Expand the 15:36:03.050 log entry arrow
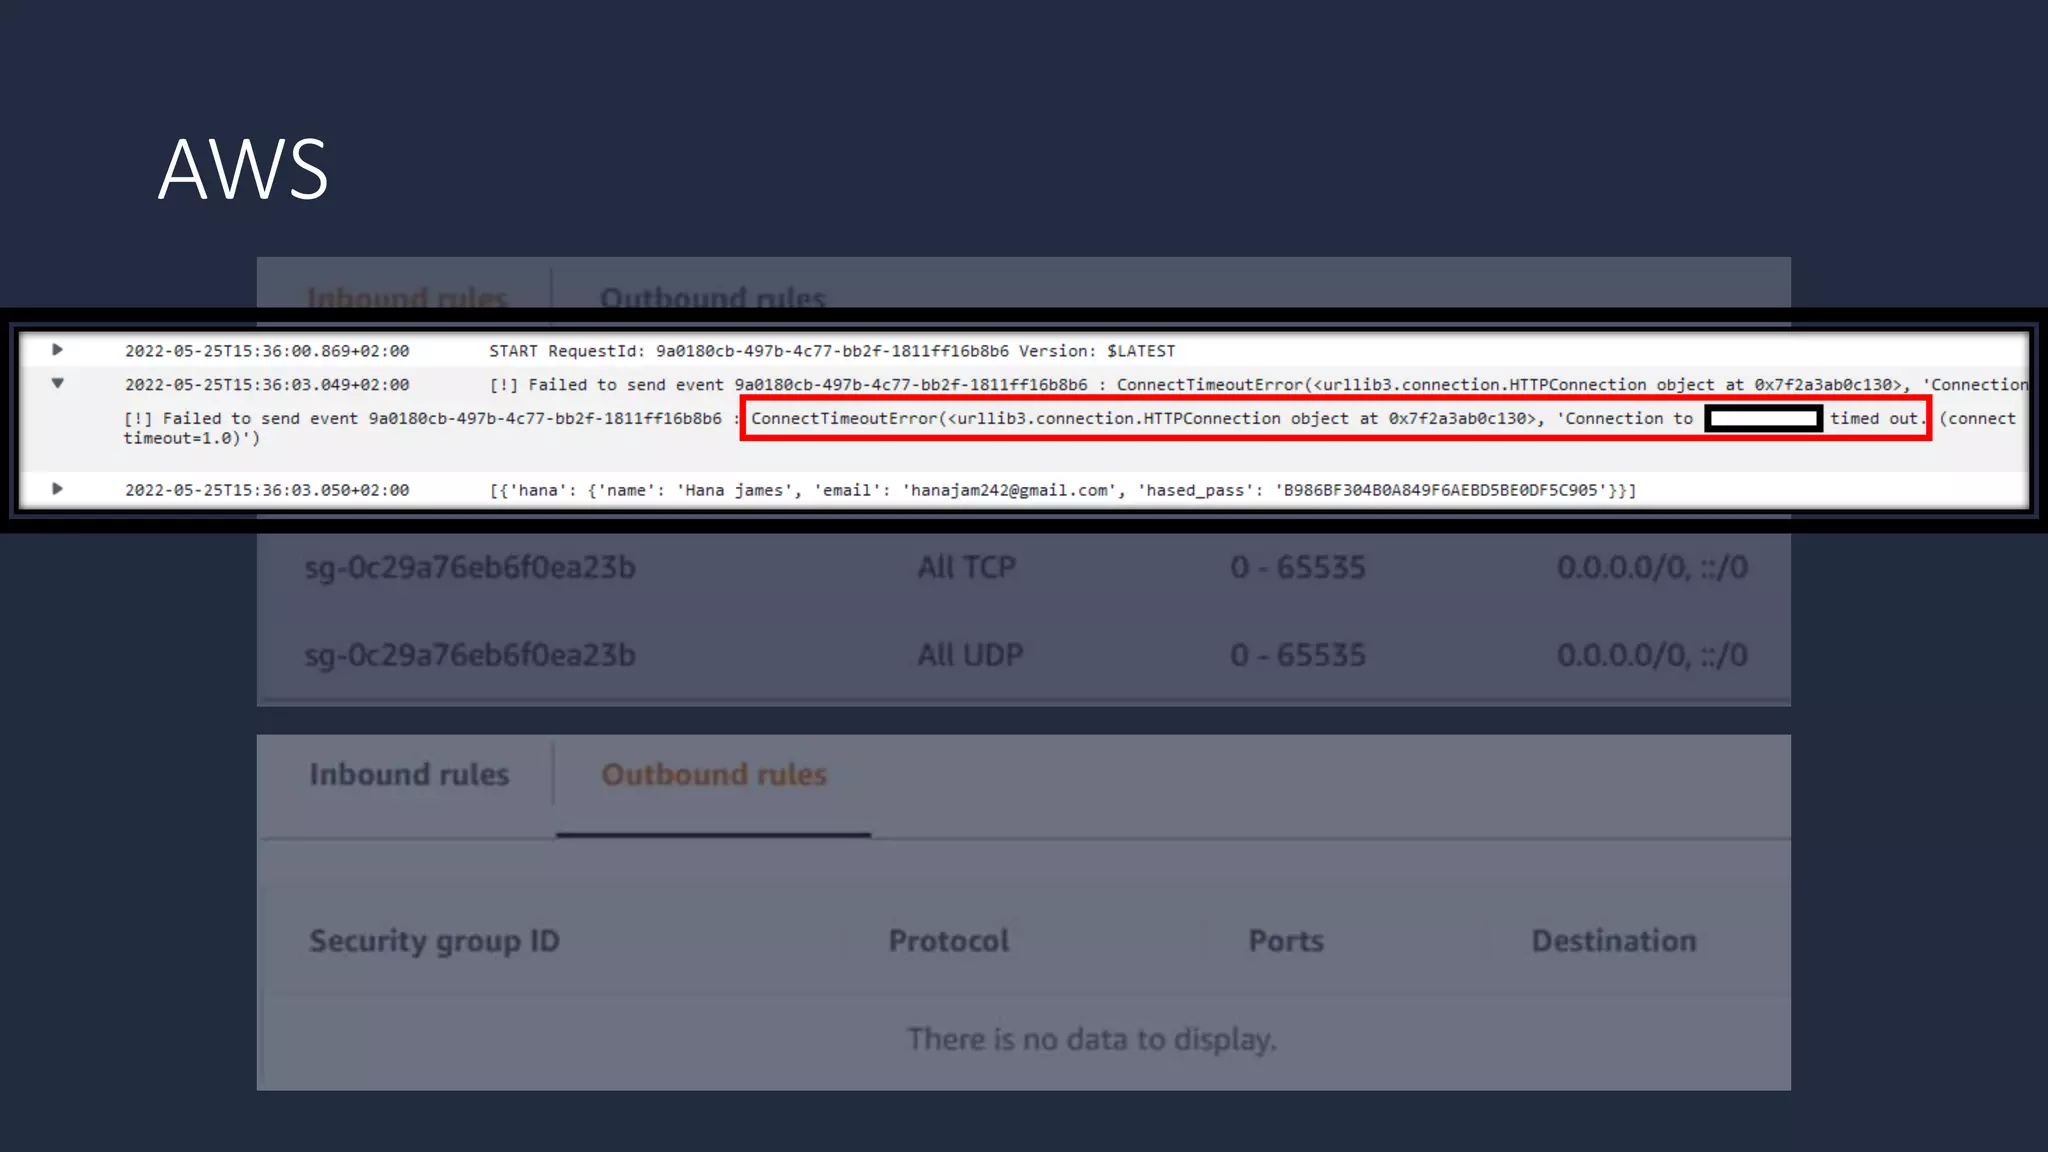The height and width of the screenshot is (1152, 2048). pyautogui.click(x=57, y=489)
